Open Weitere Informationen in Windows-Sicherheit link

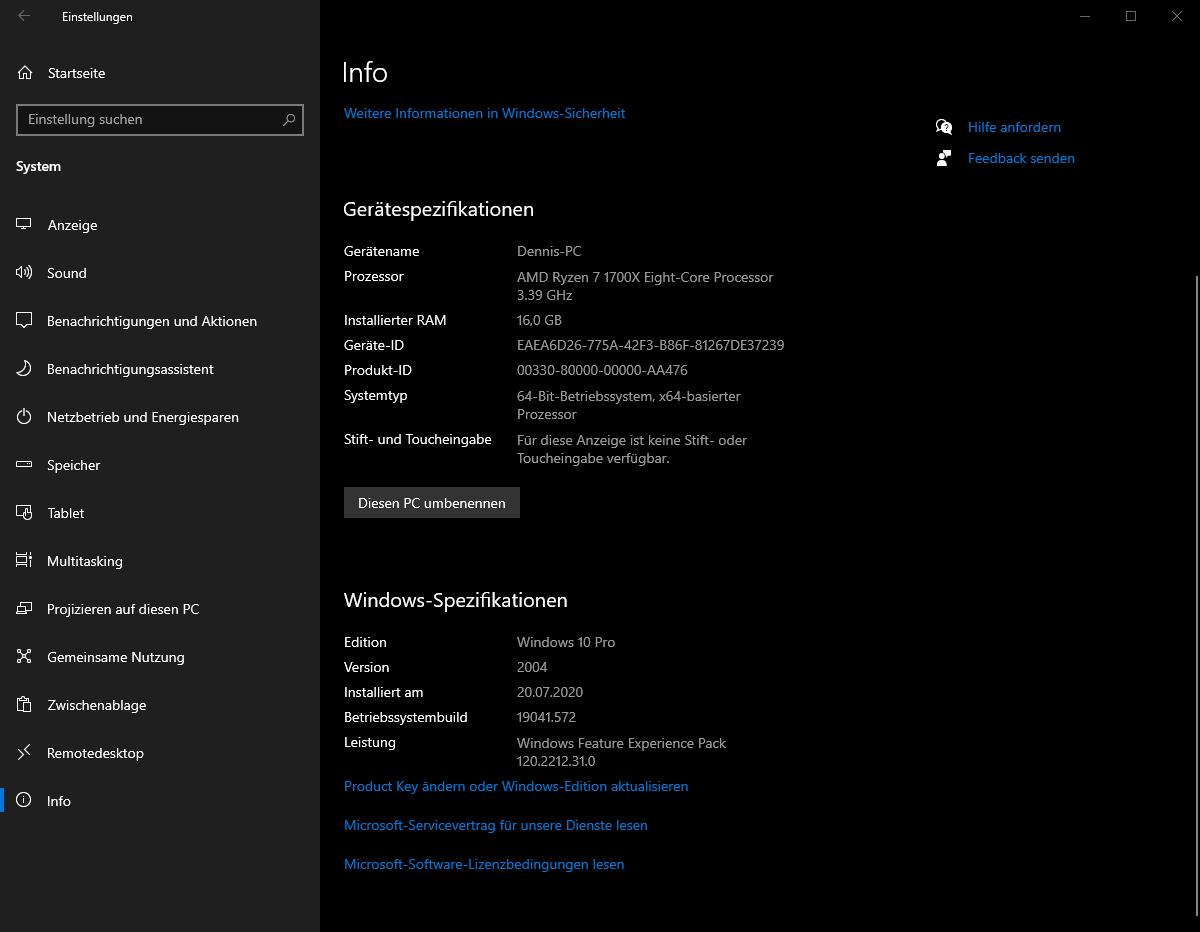(484, 114)
